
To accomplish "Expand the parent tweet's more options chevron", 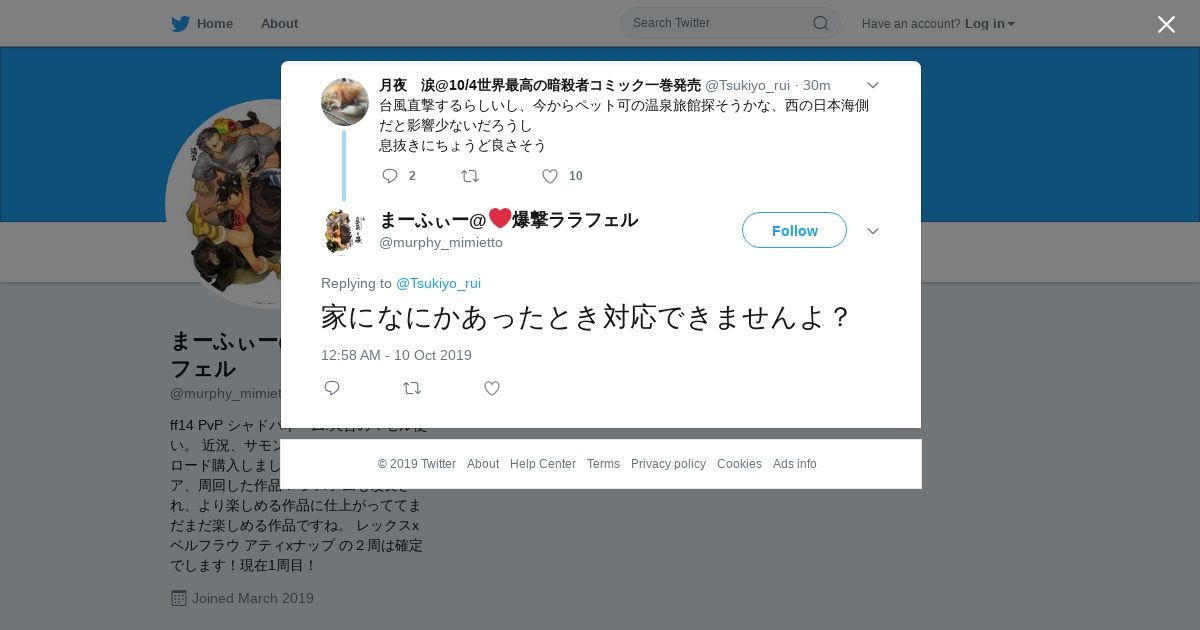I will [872, 85].
